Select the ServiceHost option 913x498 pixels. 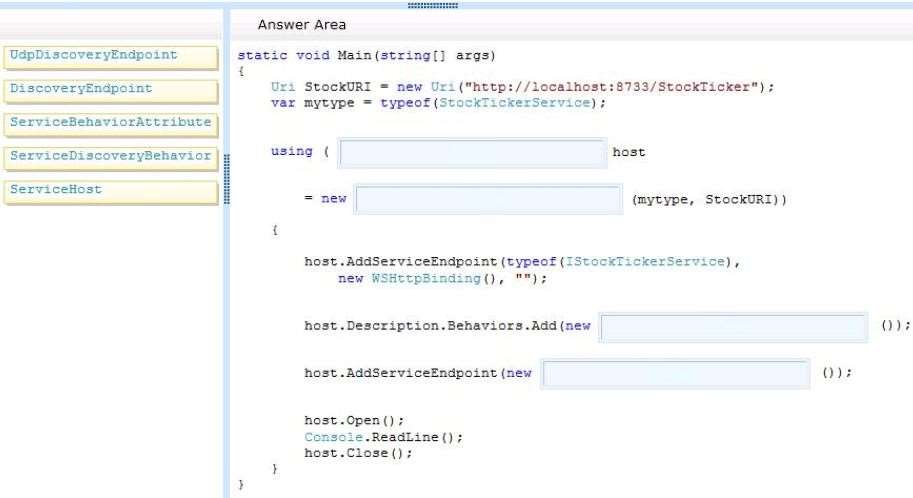pyautogui.click(x=111, y=192)
